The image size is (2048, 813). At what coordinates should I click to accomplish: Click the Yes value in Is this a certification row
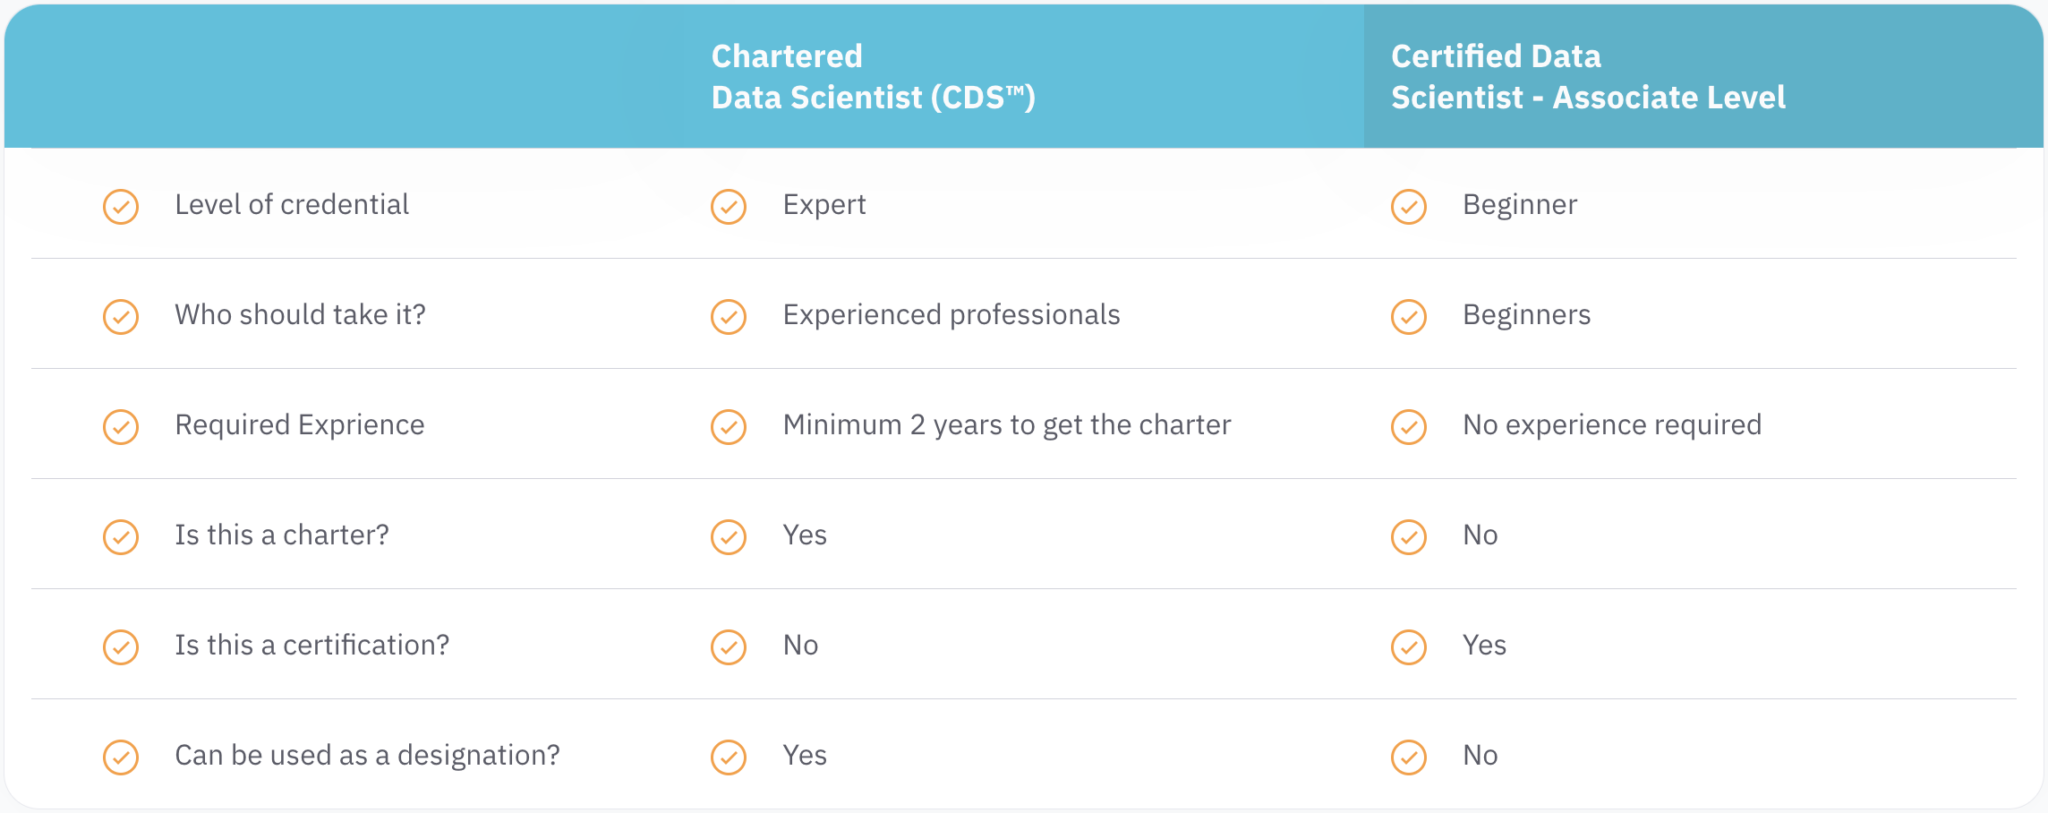coord(1484,645)
